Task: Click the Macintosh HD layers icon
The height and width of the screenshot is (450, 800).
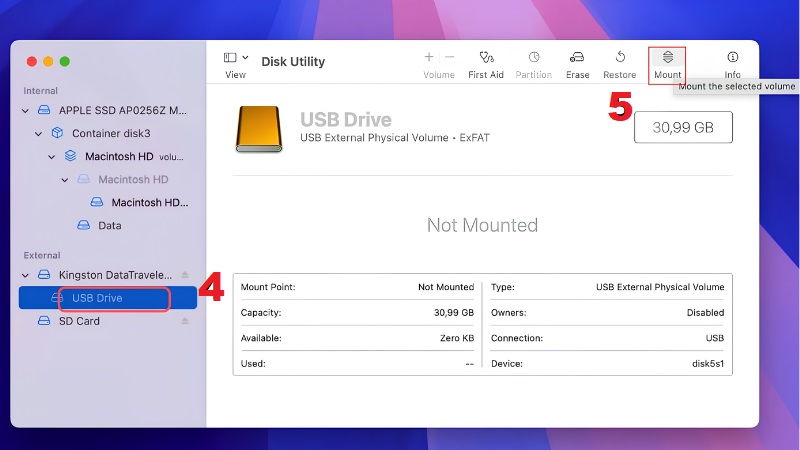Action: click(70, 156)
